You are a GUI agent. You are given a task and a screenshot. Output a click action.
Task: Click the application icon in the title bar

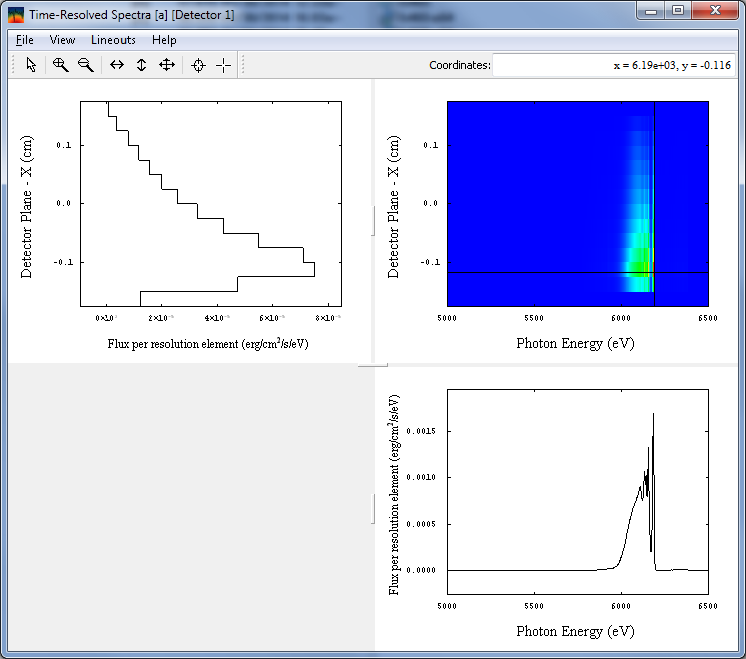click(x=16, y=14)
